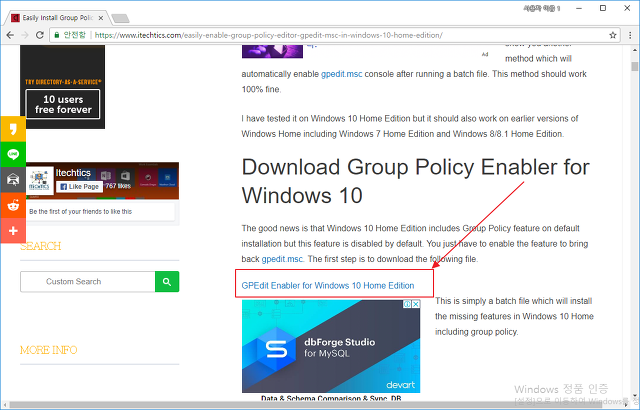Open the Itechtics Facebook page title
Screen dimensions: 640x410
click(x=73, y=173)
